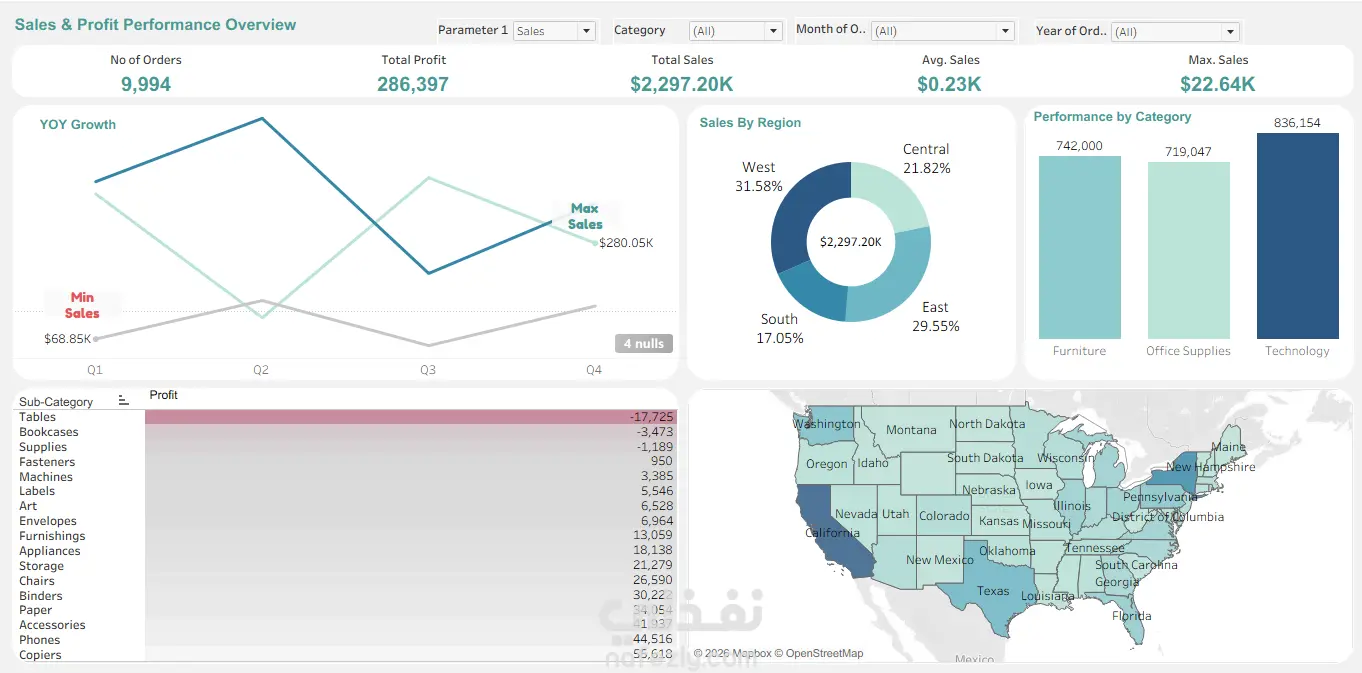Click the Sub-Category column header
1362x673 pixels.
pyautogui.click(x=56, y=402)
